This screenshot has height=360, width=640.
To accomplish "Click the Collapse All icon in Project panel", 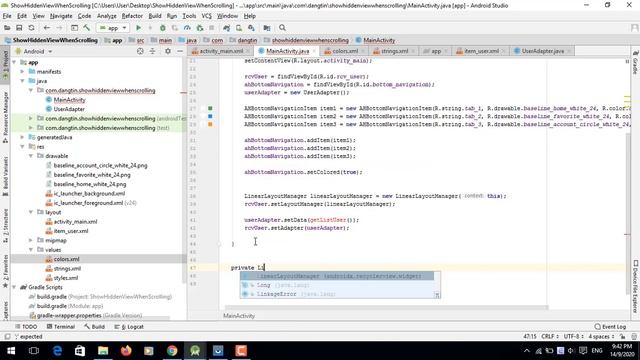I will pos(152,51).
